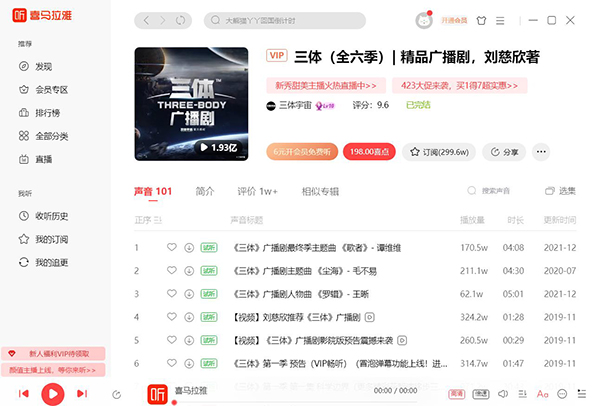This screenshot has width=600, height=406.
Task: Open 我的追更 followed updates
Action: pyautogui.click(x=43, y=263)
